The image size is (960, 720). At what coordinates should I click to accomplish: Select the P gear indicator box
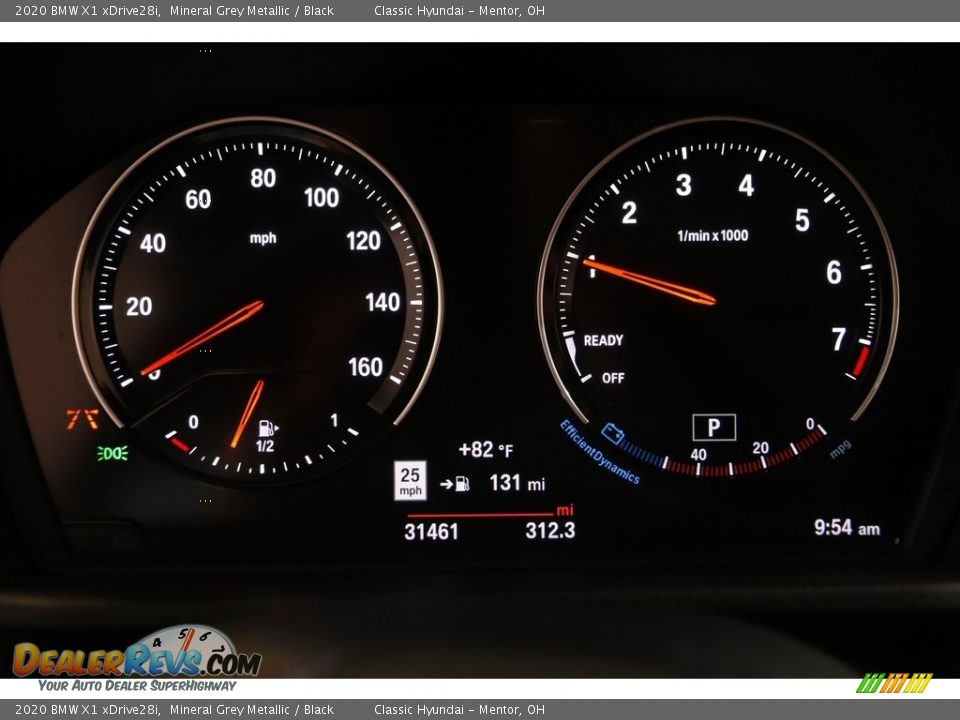pos(713,428)
